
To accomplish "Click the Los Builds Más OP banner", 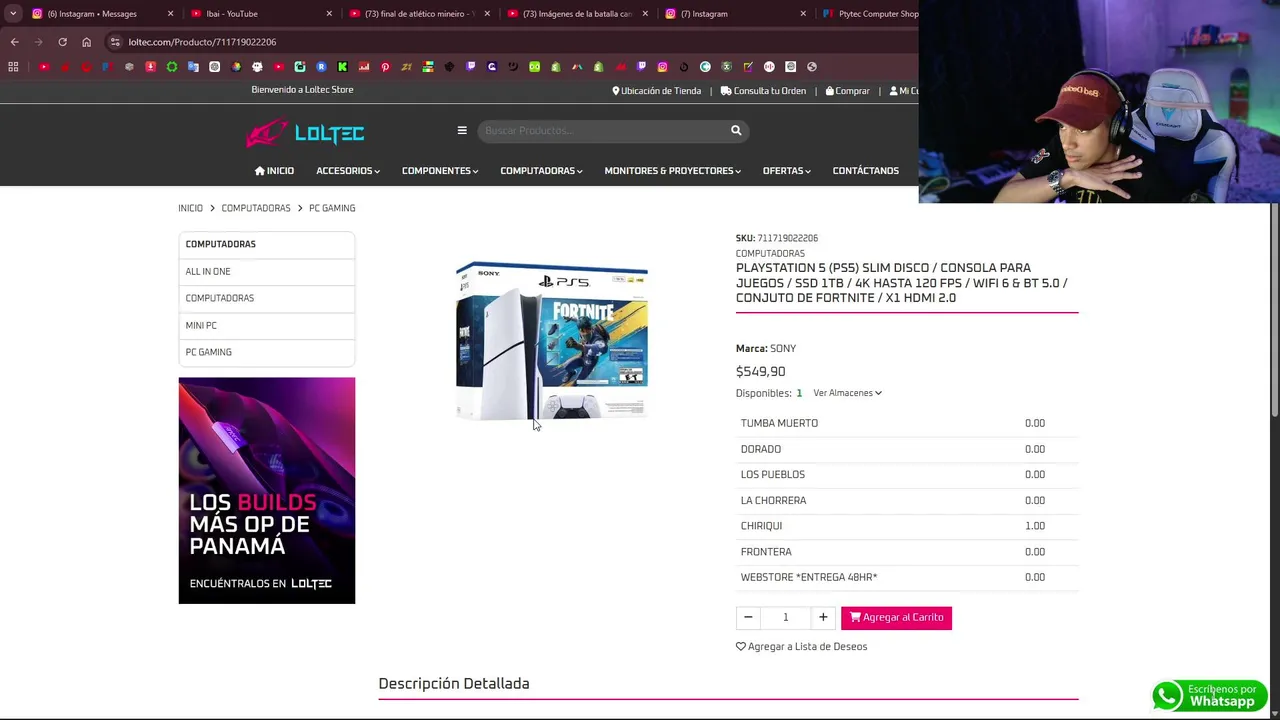I will coord(267,490).
